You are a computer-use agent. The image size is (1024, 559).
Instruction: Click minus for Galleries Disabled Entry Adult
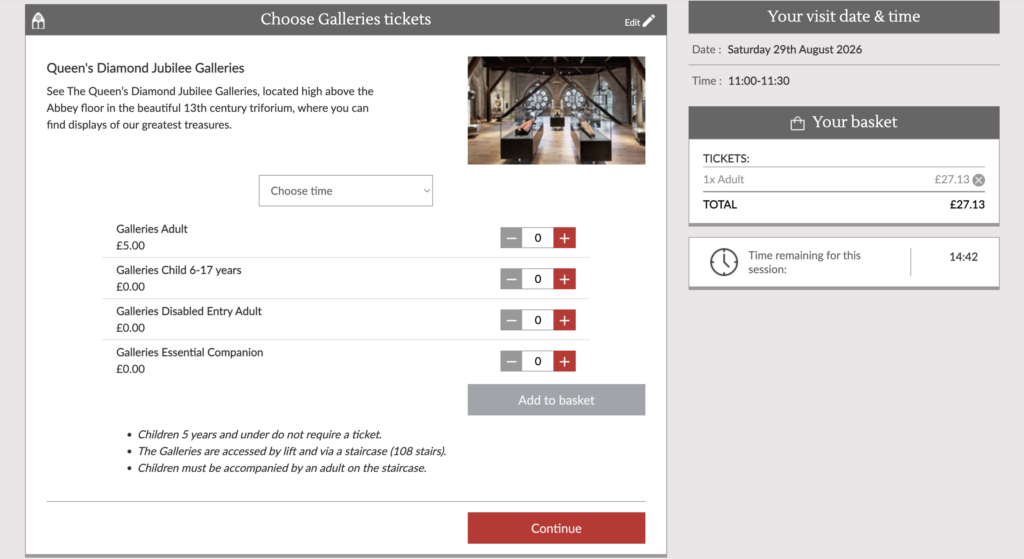(x=511, y=320)
